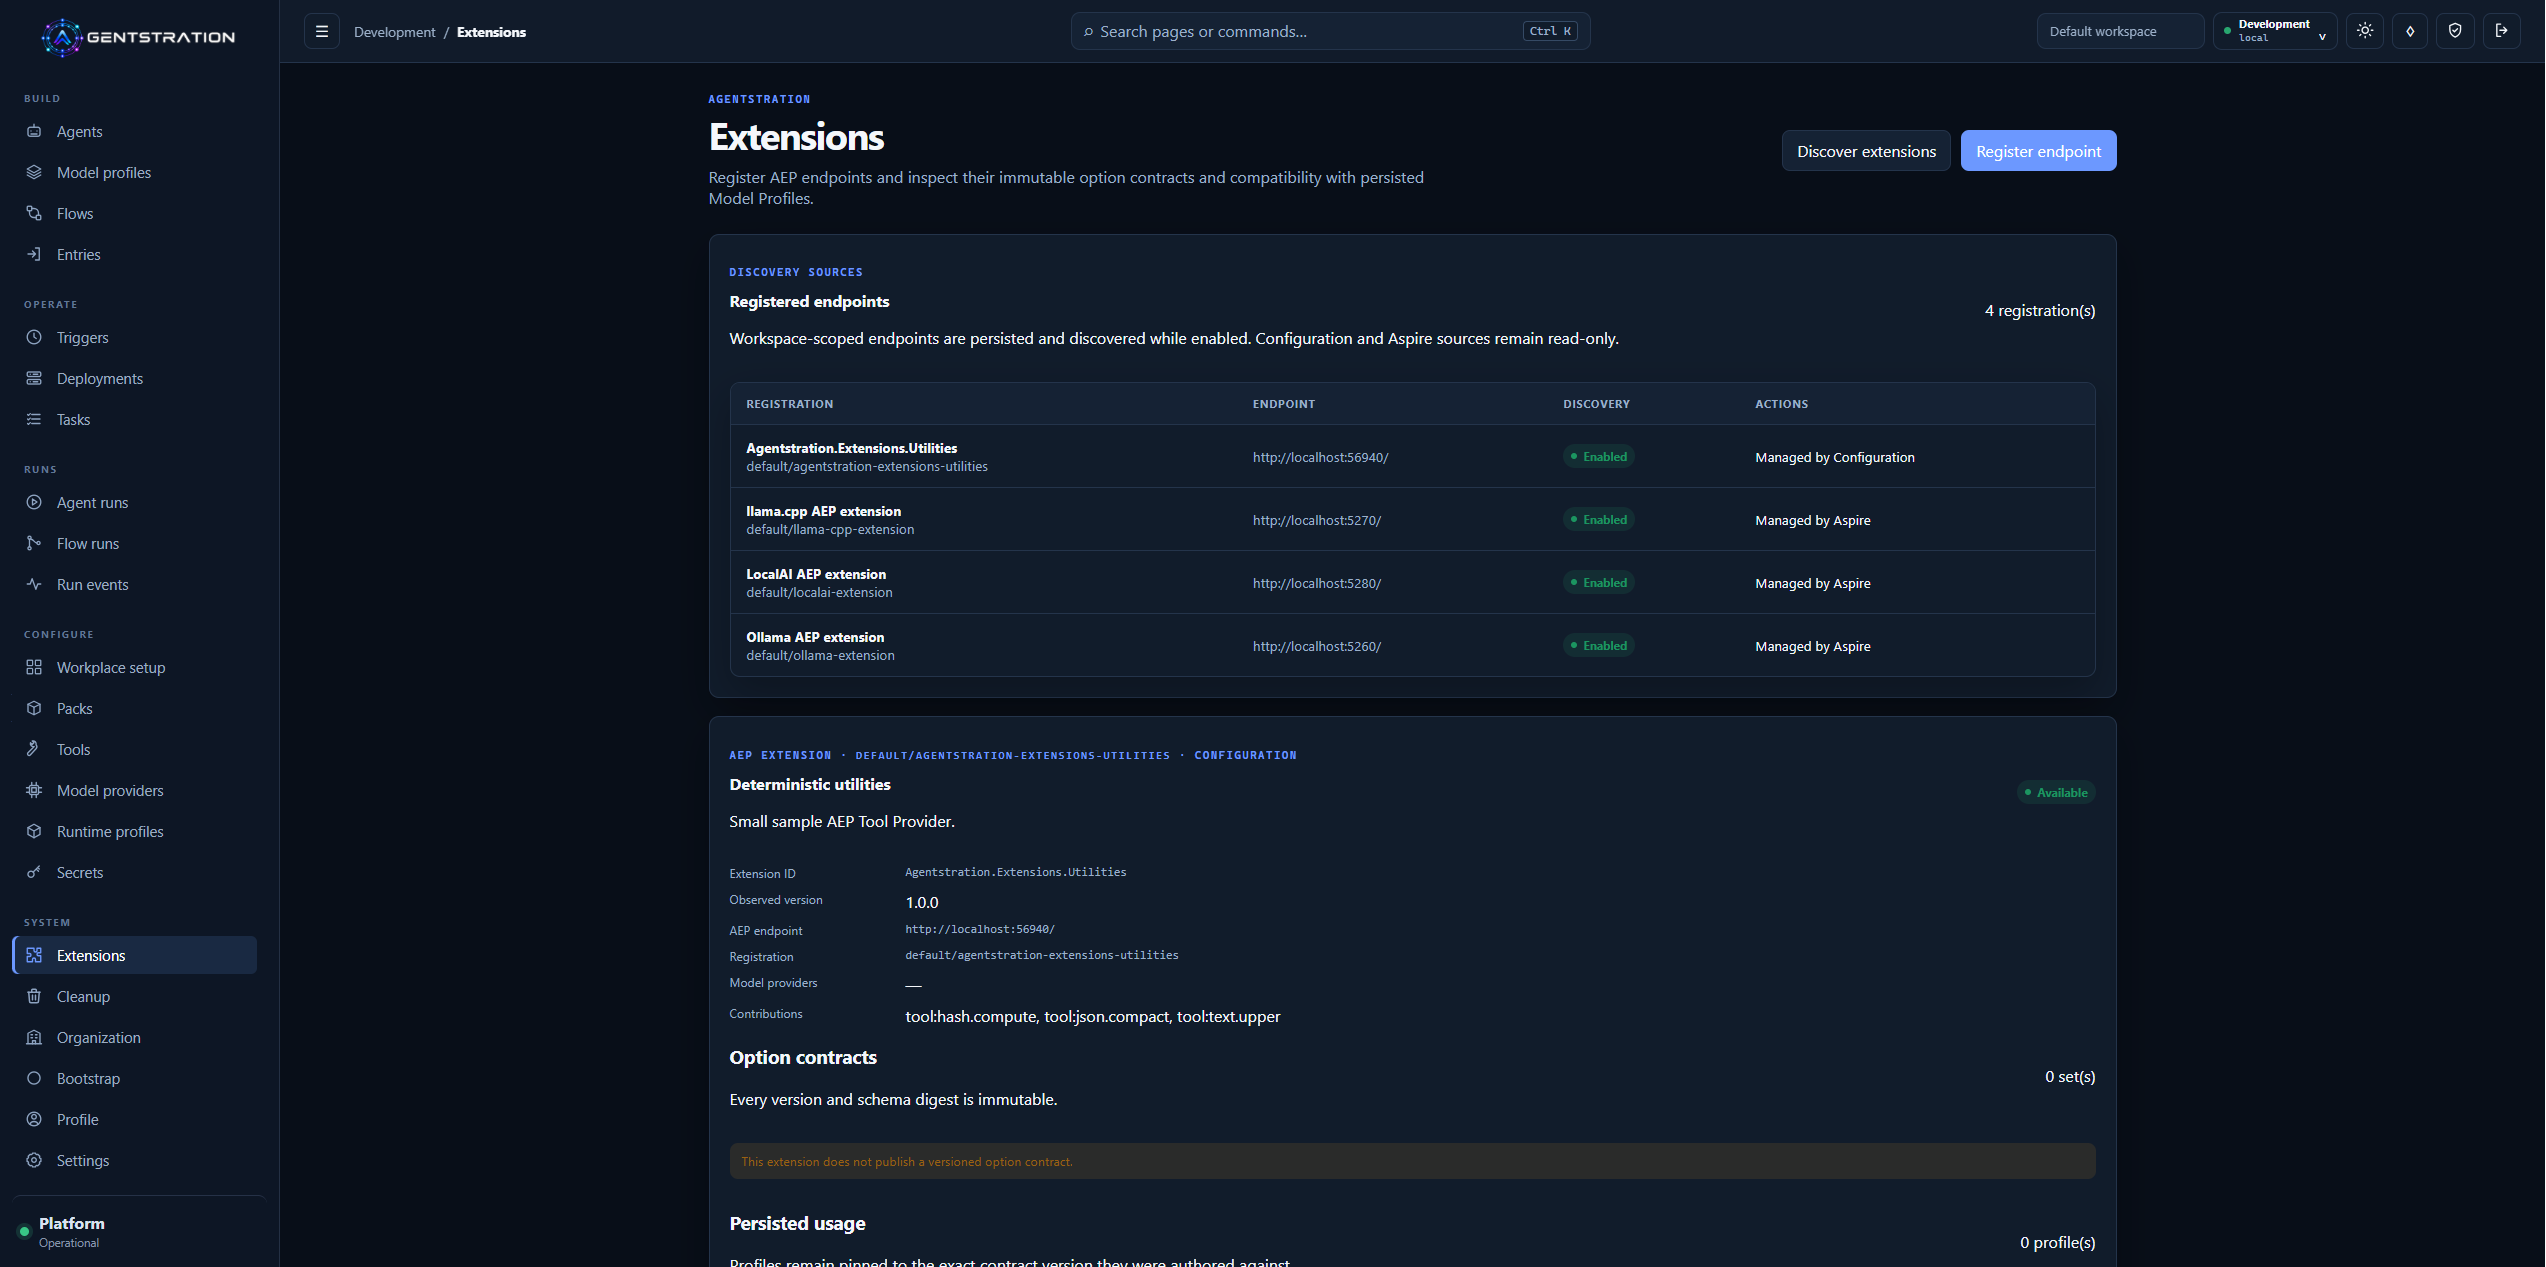This screenshot has width=2546, height=1267.
Task: Click the REGISTRATION column header
Action: coord(789,404)
